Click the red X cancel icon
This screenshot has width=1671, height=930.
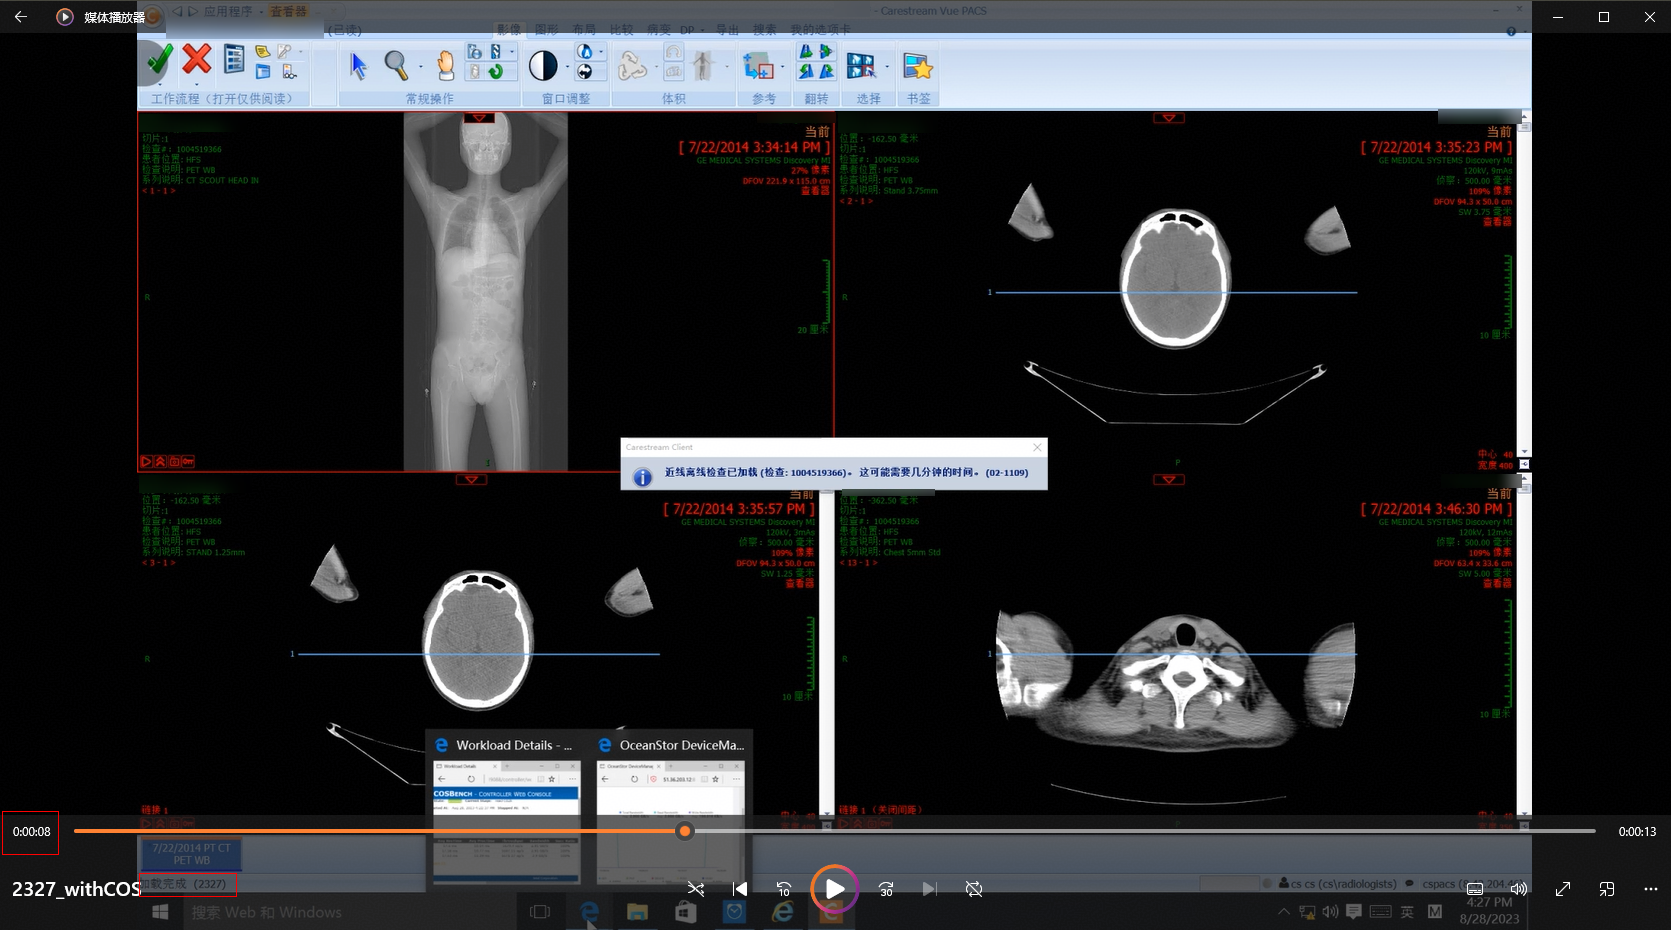(197, 59)
